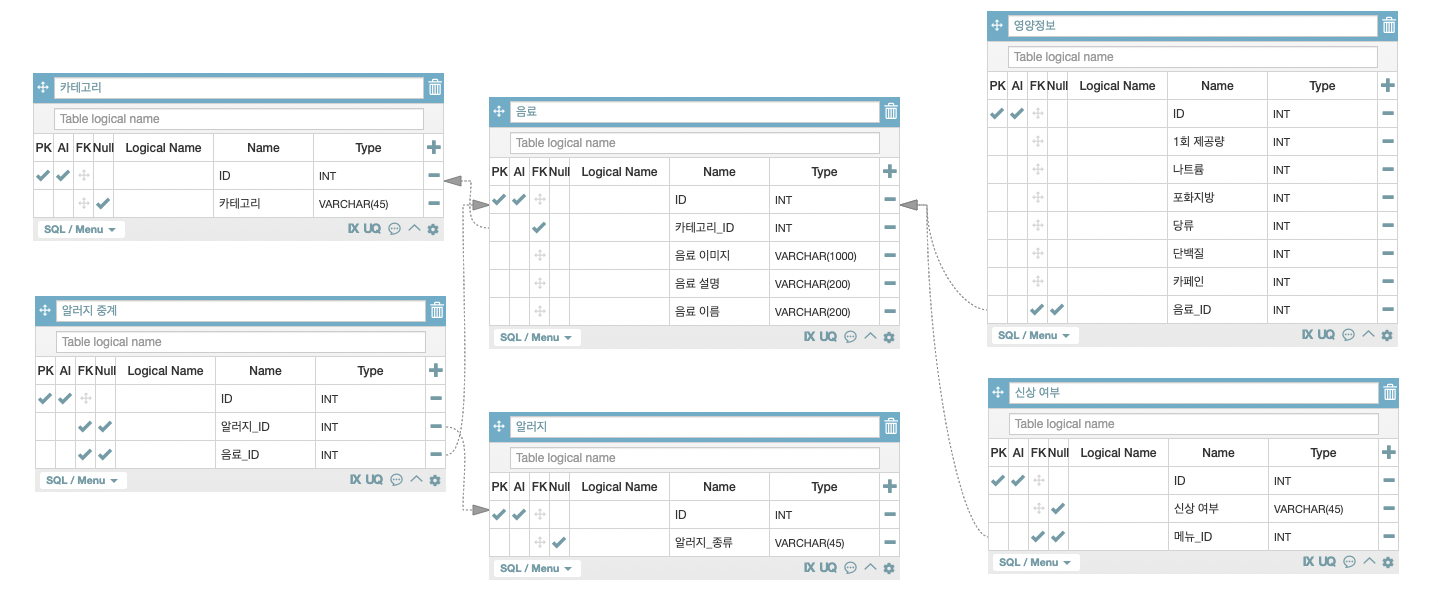Viewport: 1438px width, 603px height.
Task: Remove the 영양정보 table using its trash icon
Action: pos(1389,26)
